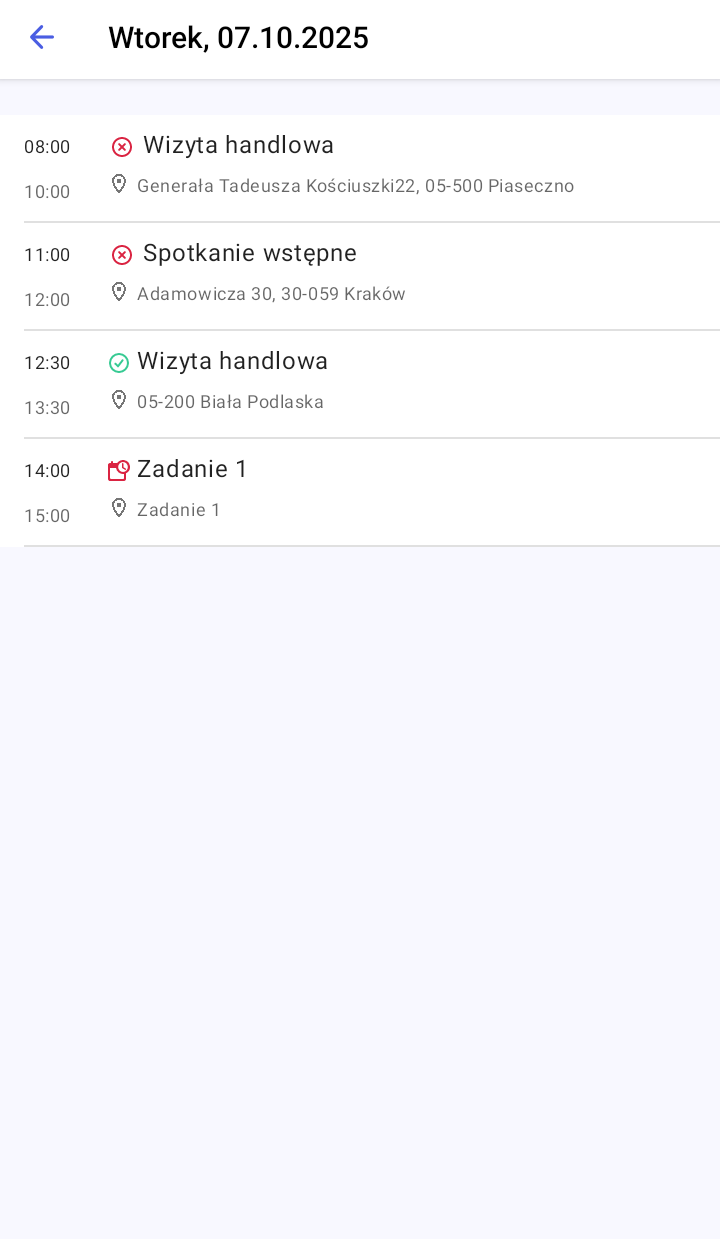The width and height of the screenshot is (720, 1239).
Task: Click the red cancelled icon beside Spotkanie wstępne
Action: tap(121, 255)
